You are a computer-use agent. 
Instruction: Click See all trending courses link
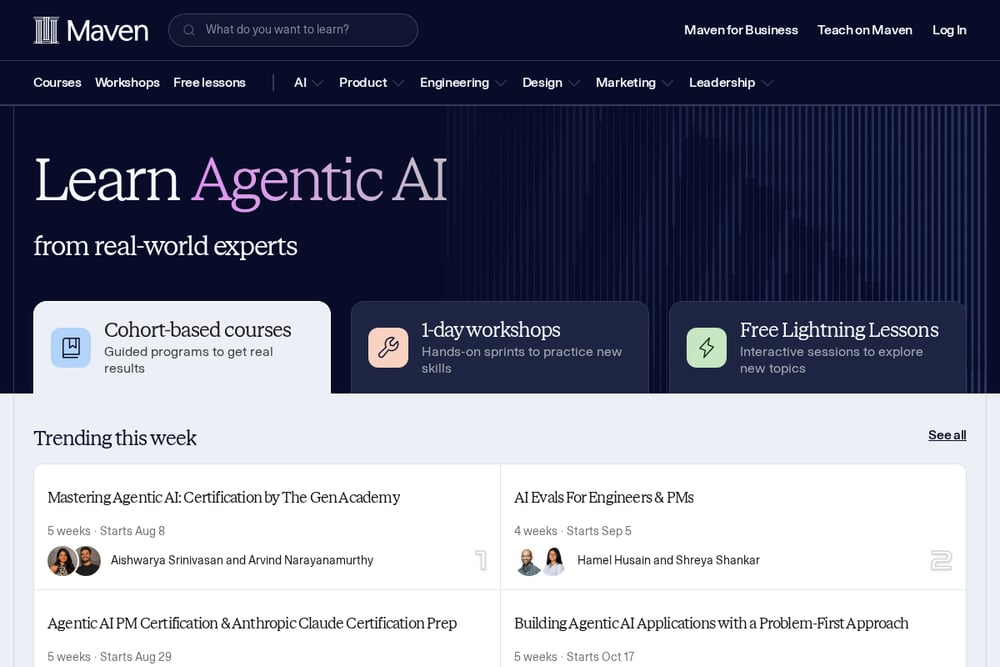(947, 435)
